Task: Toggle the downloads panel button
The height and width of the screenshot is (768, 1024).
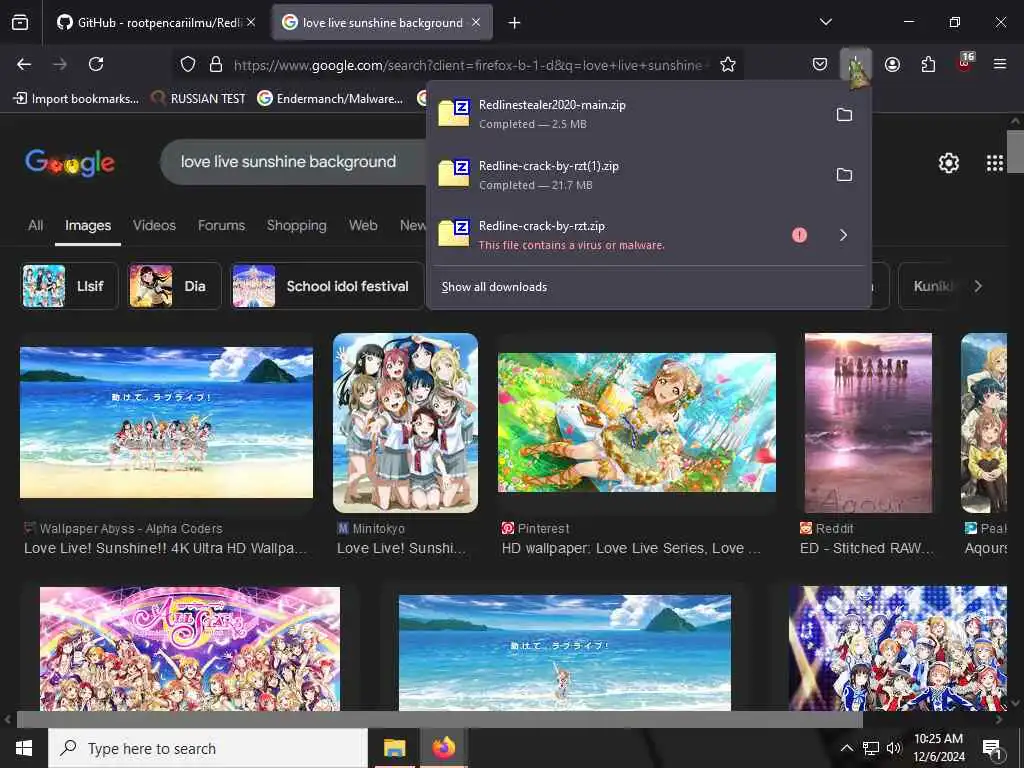Action: coord(856,64)
